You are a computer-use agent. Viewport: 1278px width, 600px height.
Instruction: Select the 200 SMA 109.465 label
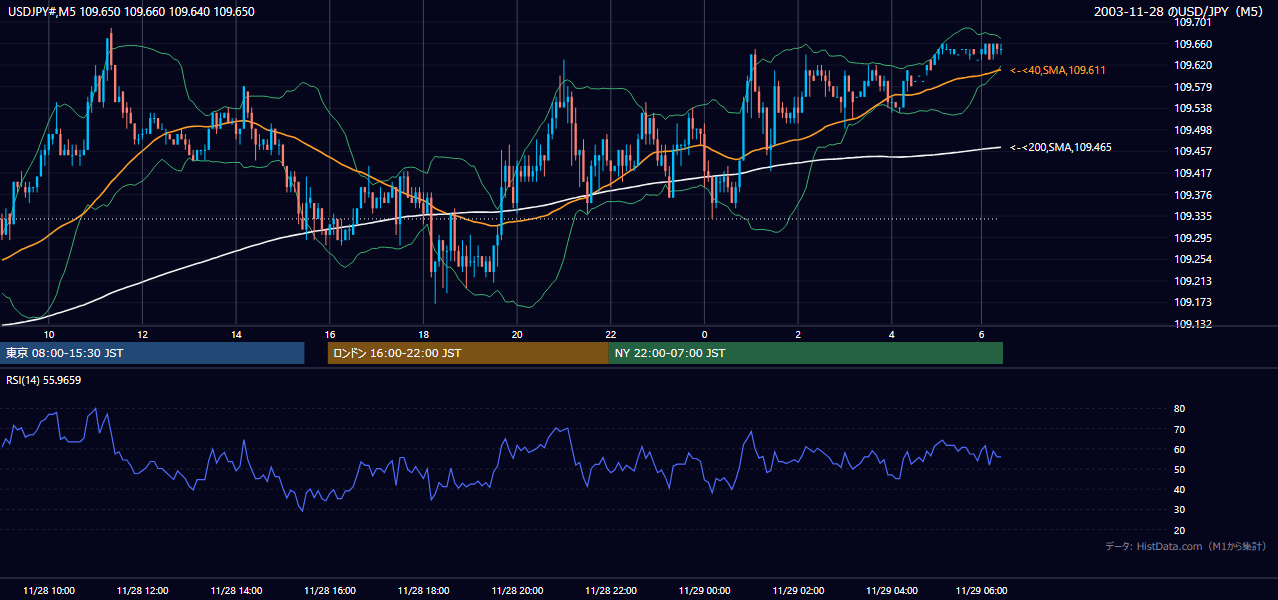tap(1061, 147)
